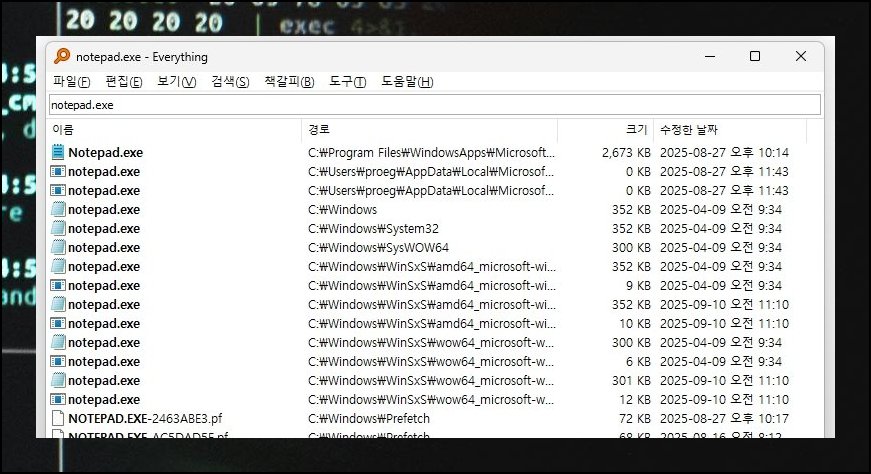Click the icon of the 6 KB notepad.exe entry
The height and width of the screenshot is (474, 871).
[58, 361]
